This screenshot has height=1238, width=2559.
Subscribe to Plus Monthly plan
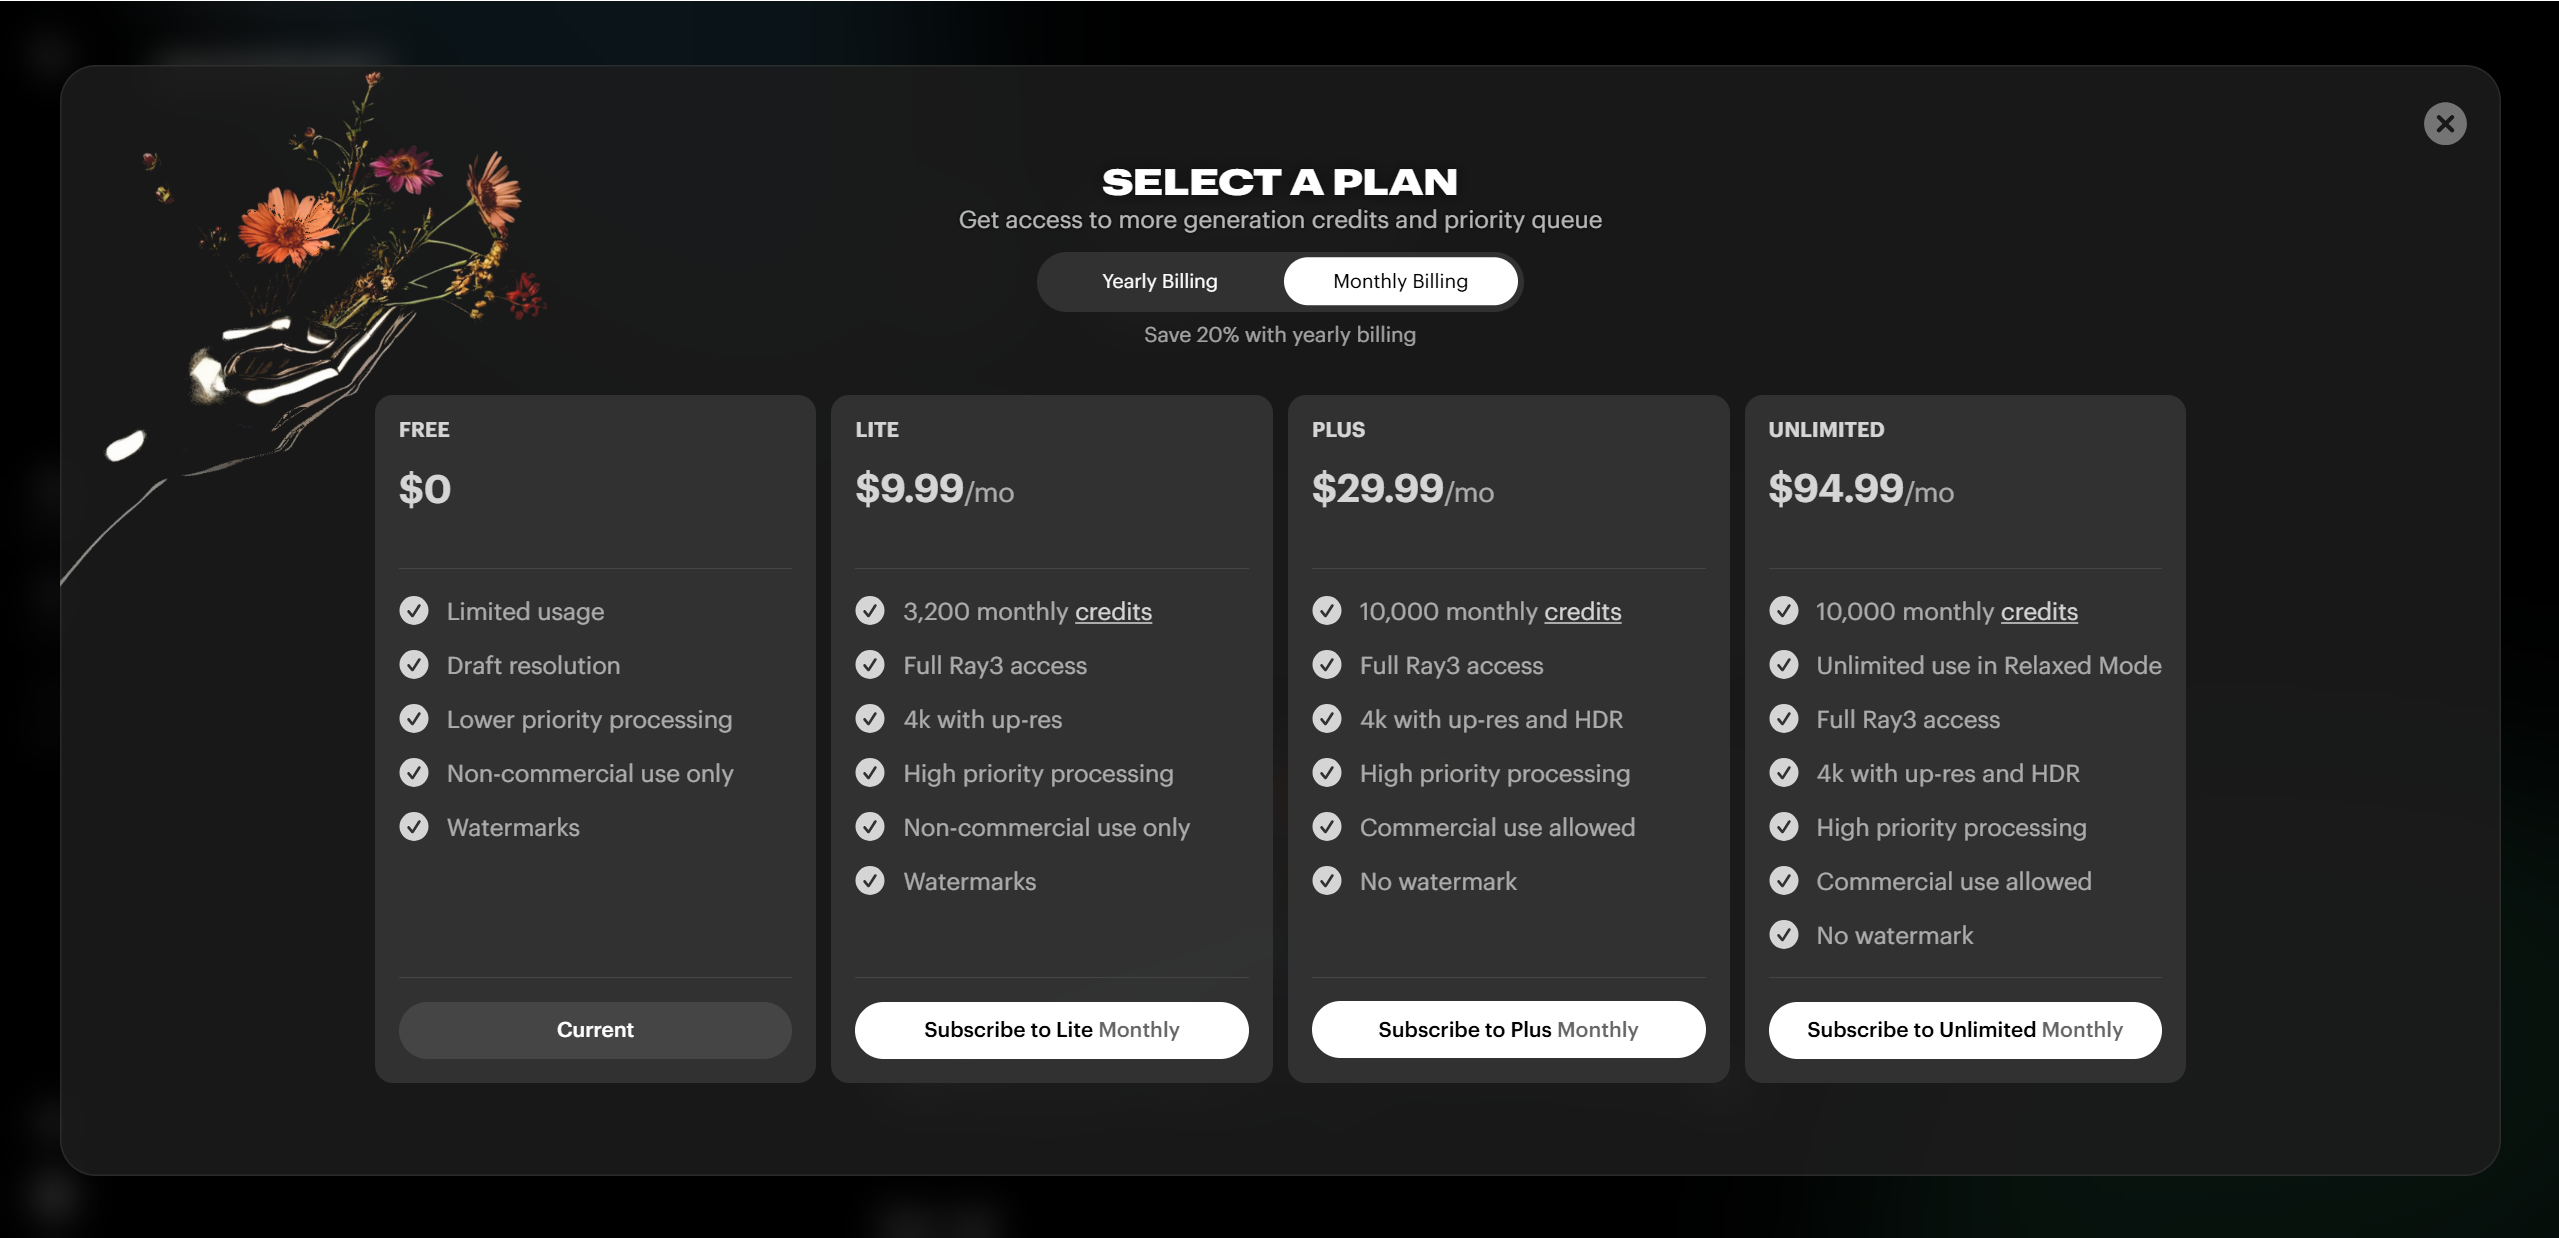(x=1507, y=1029)
